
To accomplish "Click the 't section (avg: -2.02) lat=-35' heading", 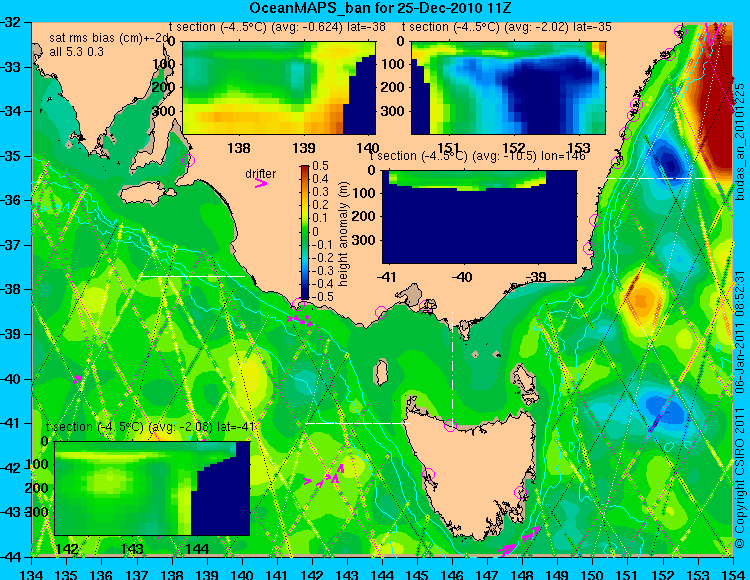I will pos(507,27).
